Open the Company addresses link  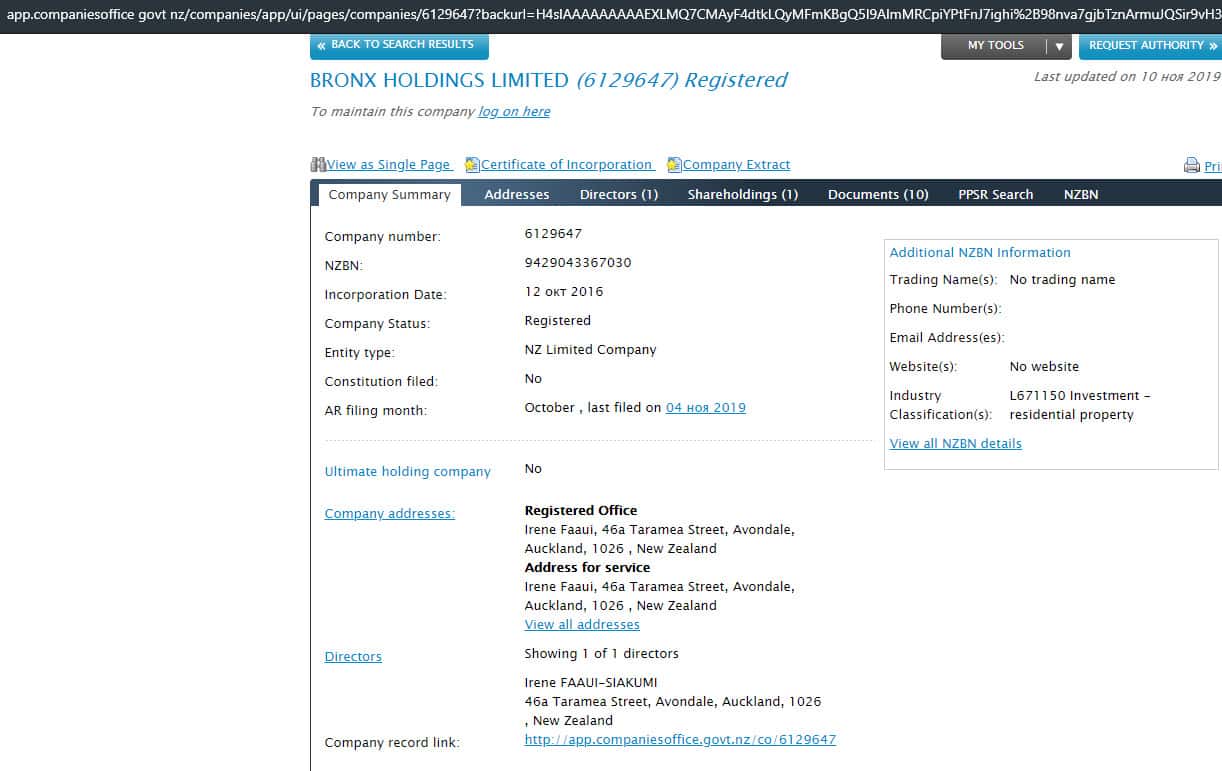(x=390, y=513)
